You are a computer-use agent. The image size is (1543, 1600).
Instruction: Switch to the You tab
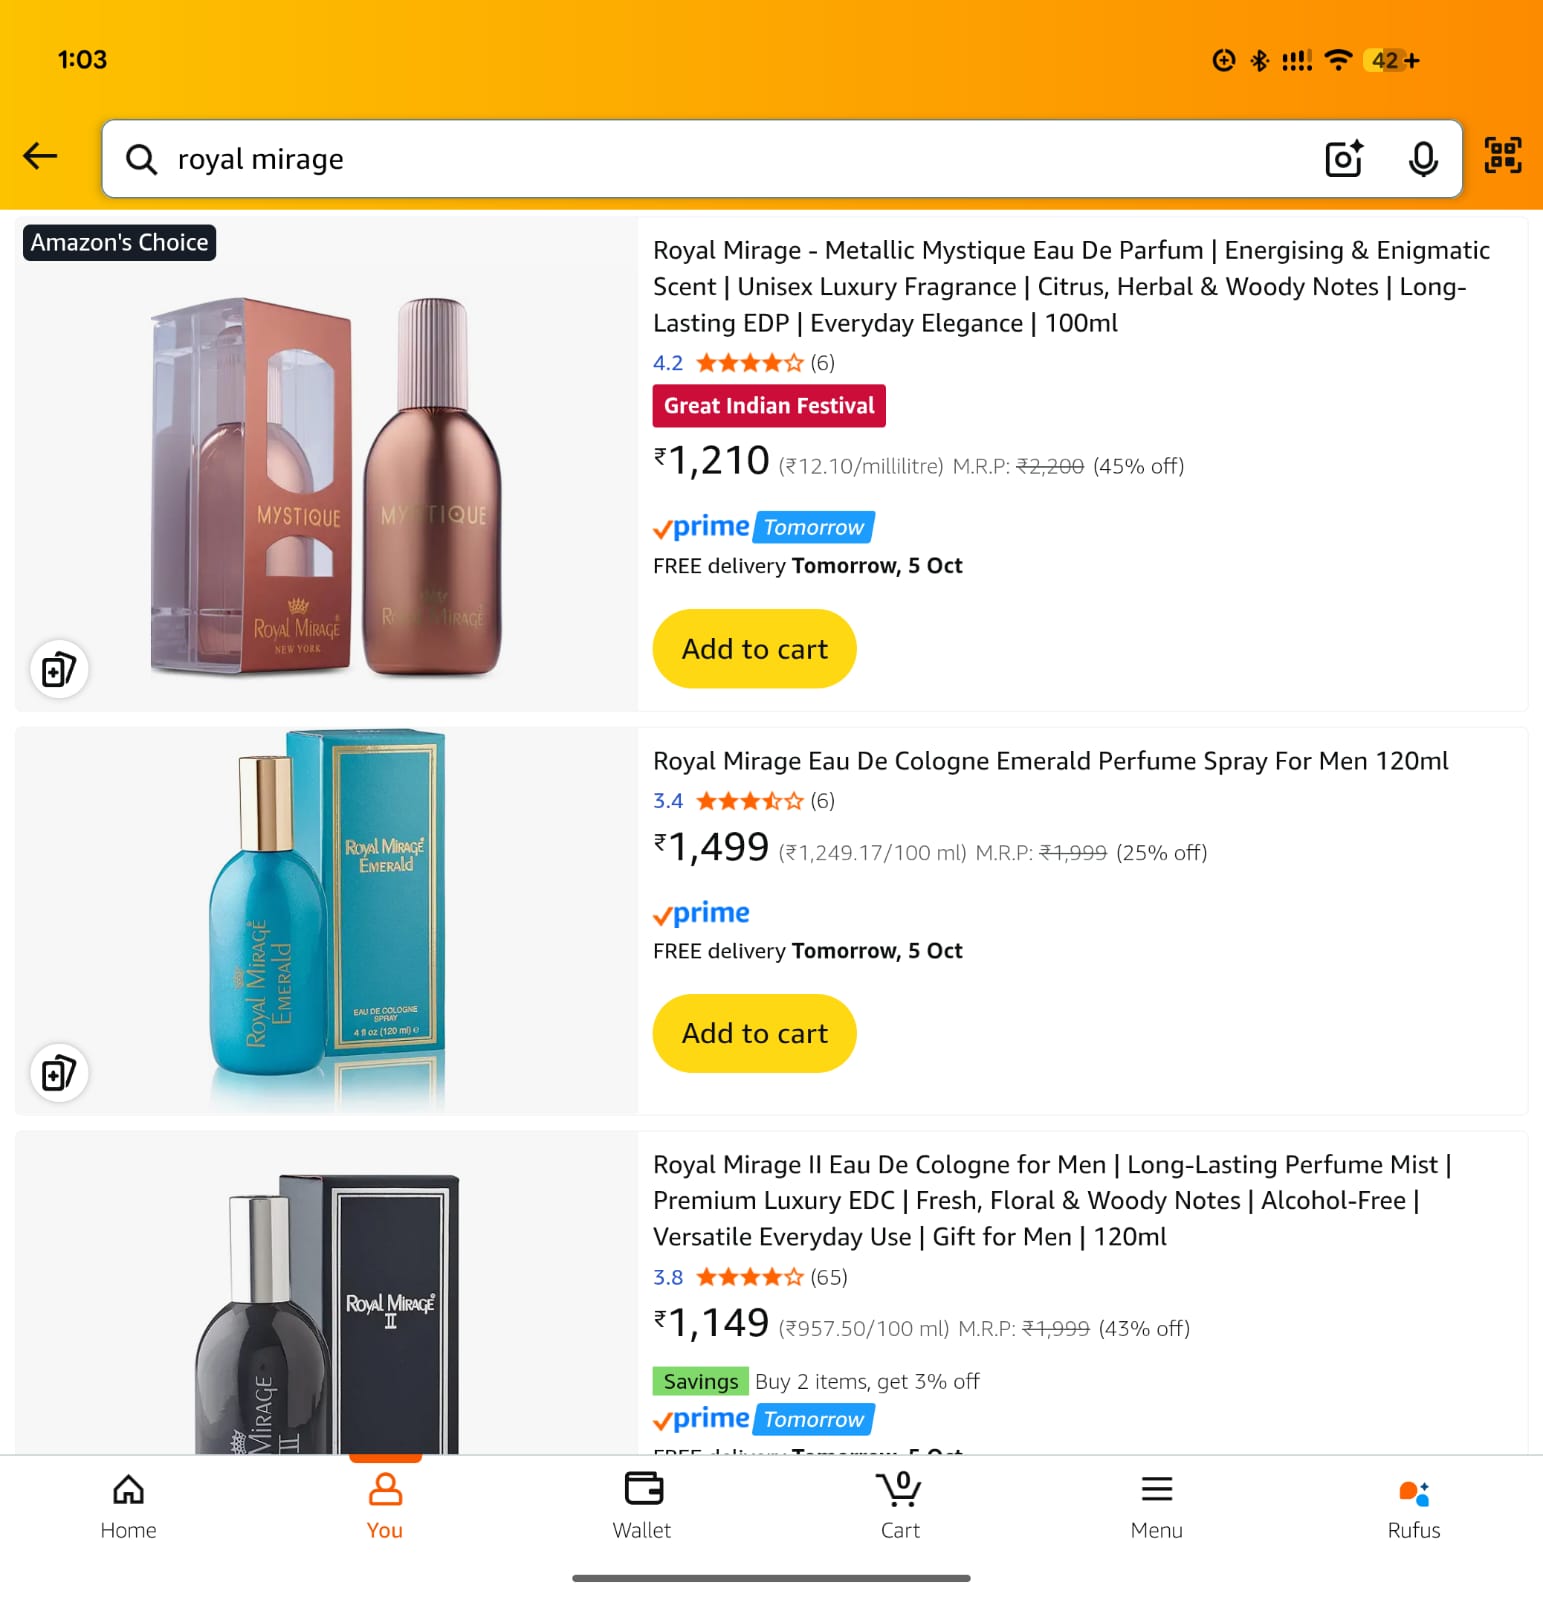[385, 1507]
